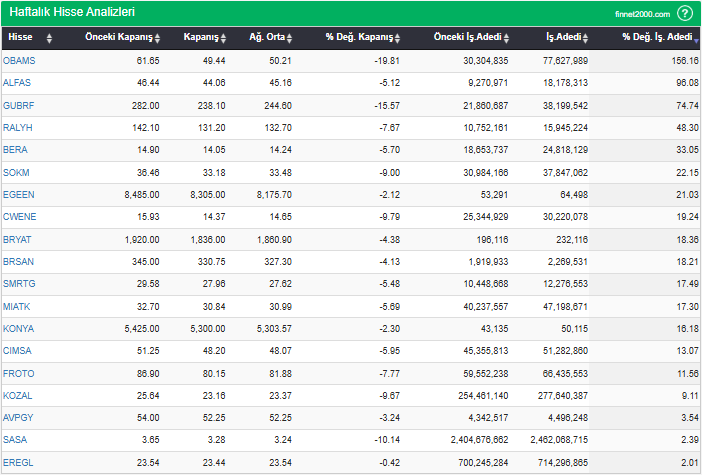This screenshot has height=475, width=702.
Task: Open the KONYA stock link
Action: tap(18, 329)
